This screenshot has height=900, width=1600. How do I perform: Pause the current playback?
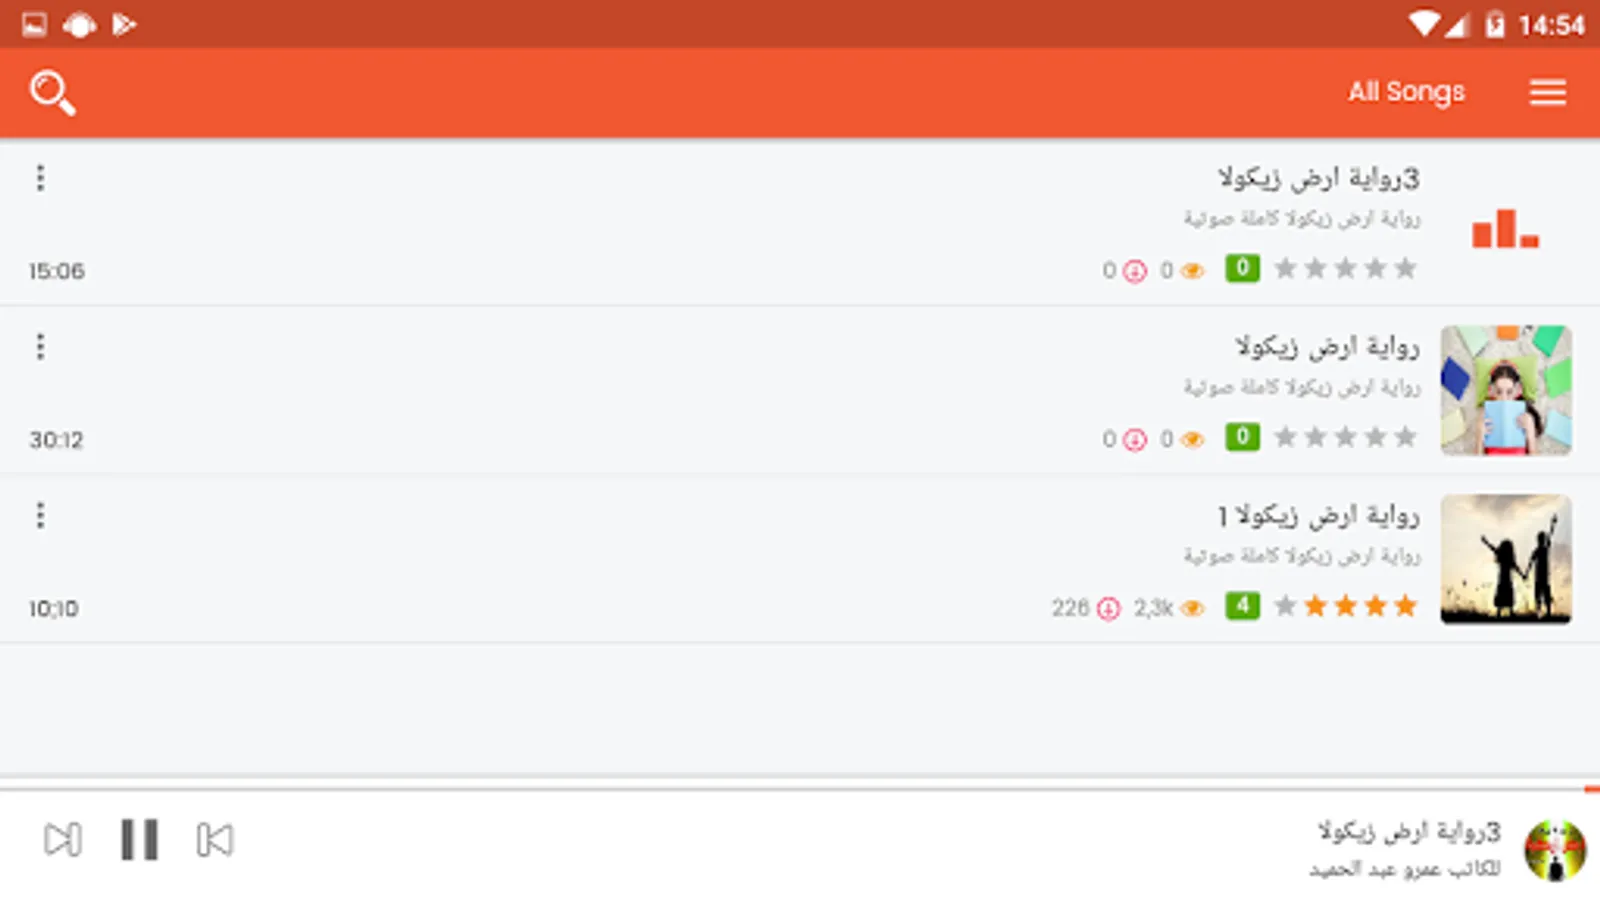click(139, 840)
